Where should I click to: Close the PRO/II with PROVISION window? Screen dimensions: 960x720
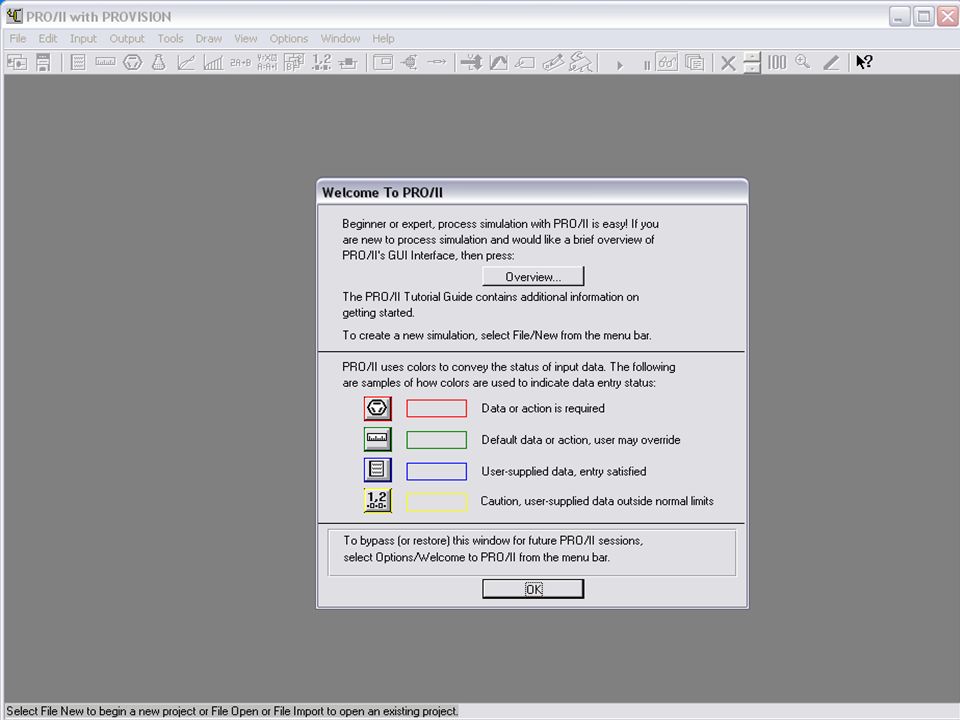point(948,17)
